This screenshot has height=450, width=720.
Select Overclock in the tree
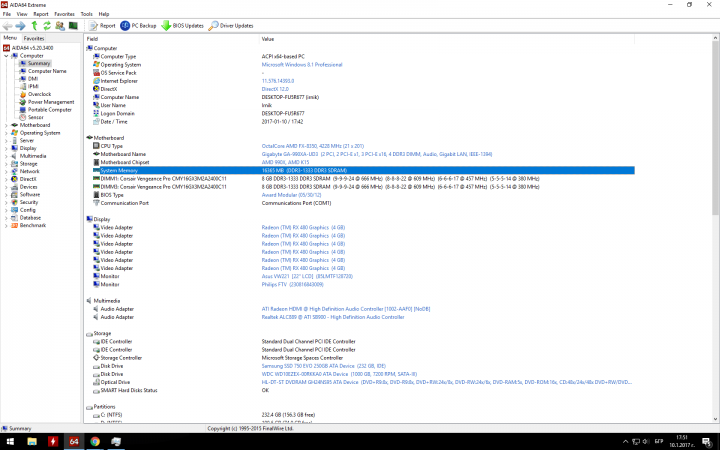(x=39, y=94)
